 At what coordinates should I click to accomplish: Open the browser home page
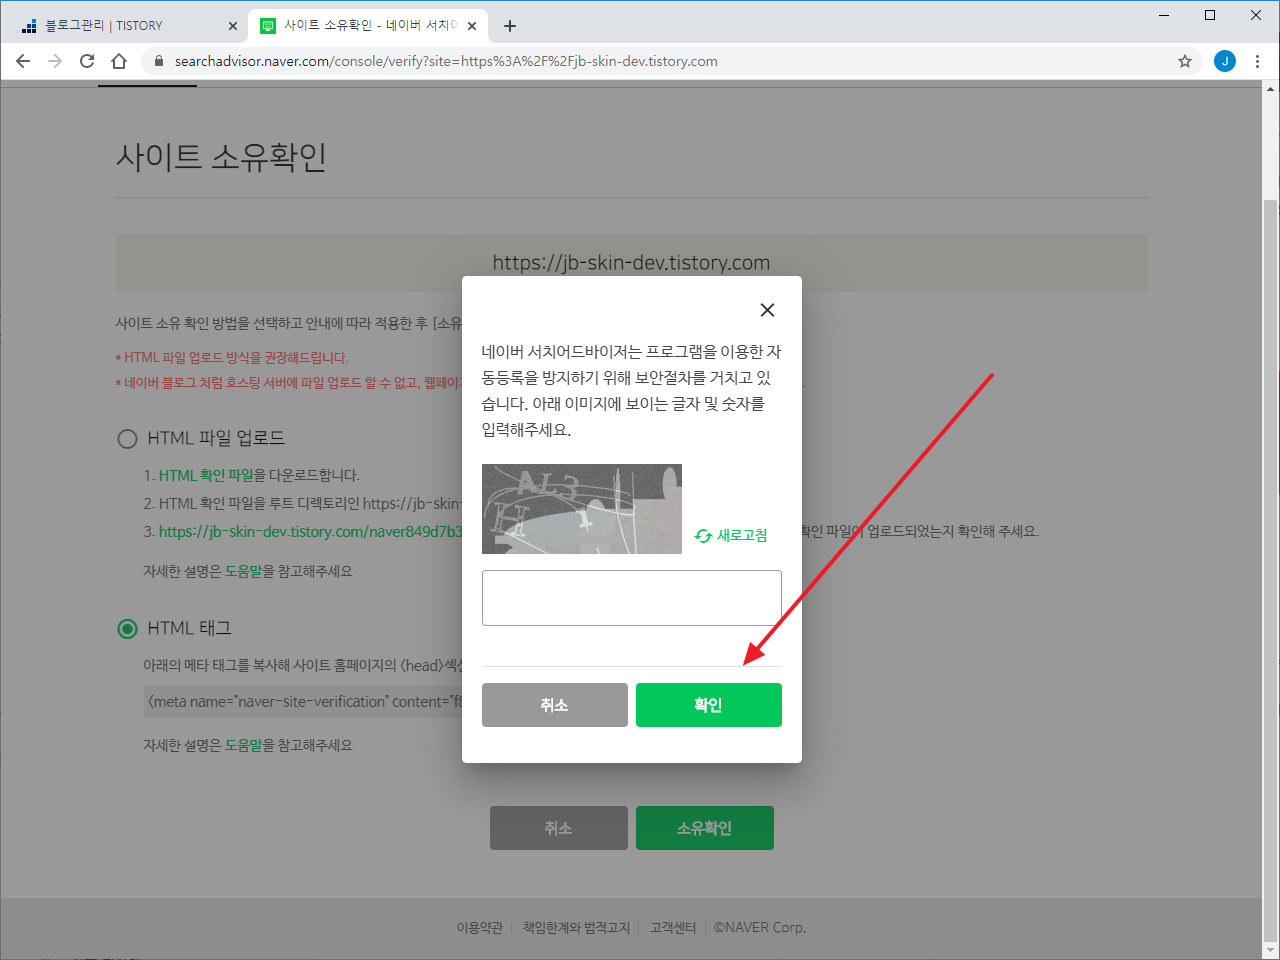point(119,61)
